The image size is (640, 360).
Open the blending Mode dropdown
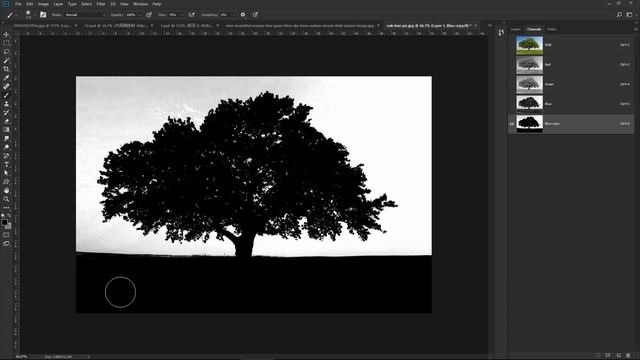(x=85, y=15)
